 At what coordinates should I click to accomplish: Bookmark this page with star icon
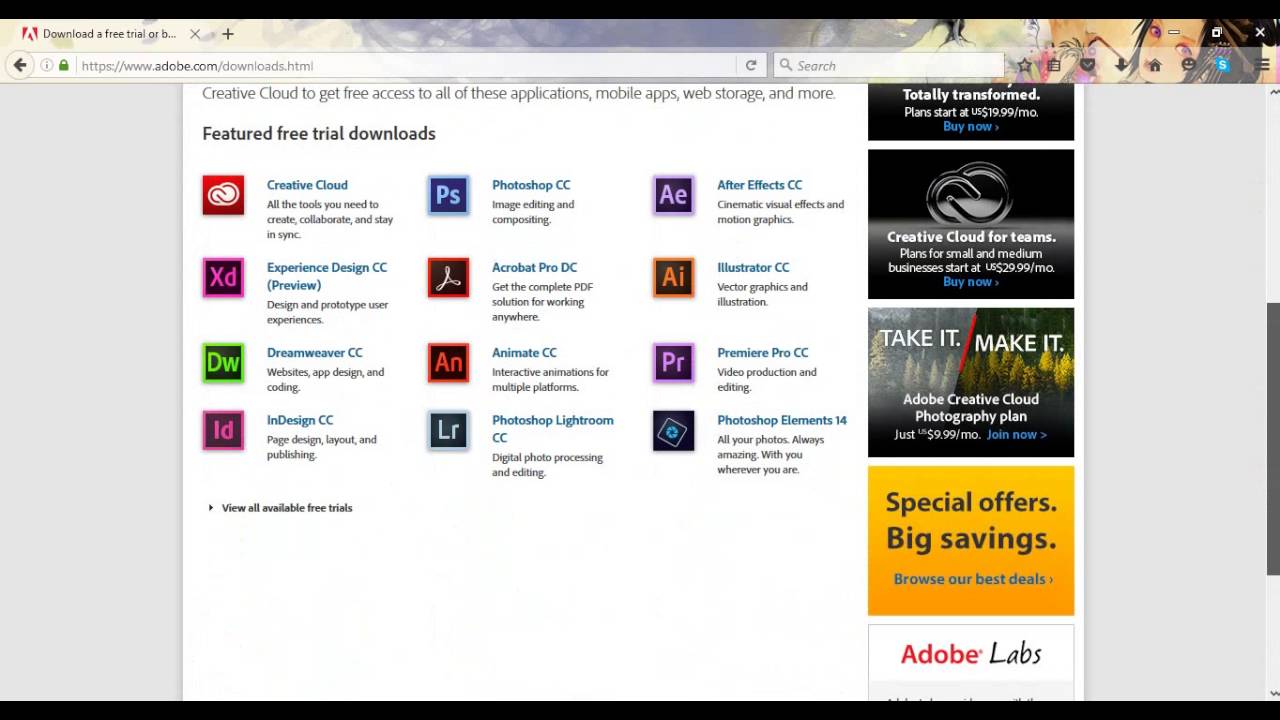[x=1024, y=65]
